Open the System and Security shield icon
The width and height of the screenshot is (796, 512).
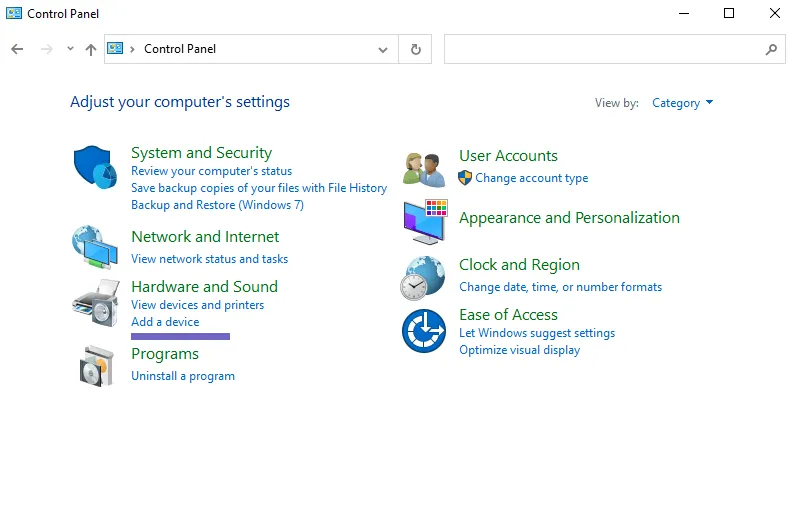click(x=95, y=167)
